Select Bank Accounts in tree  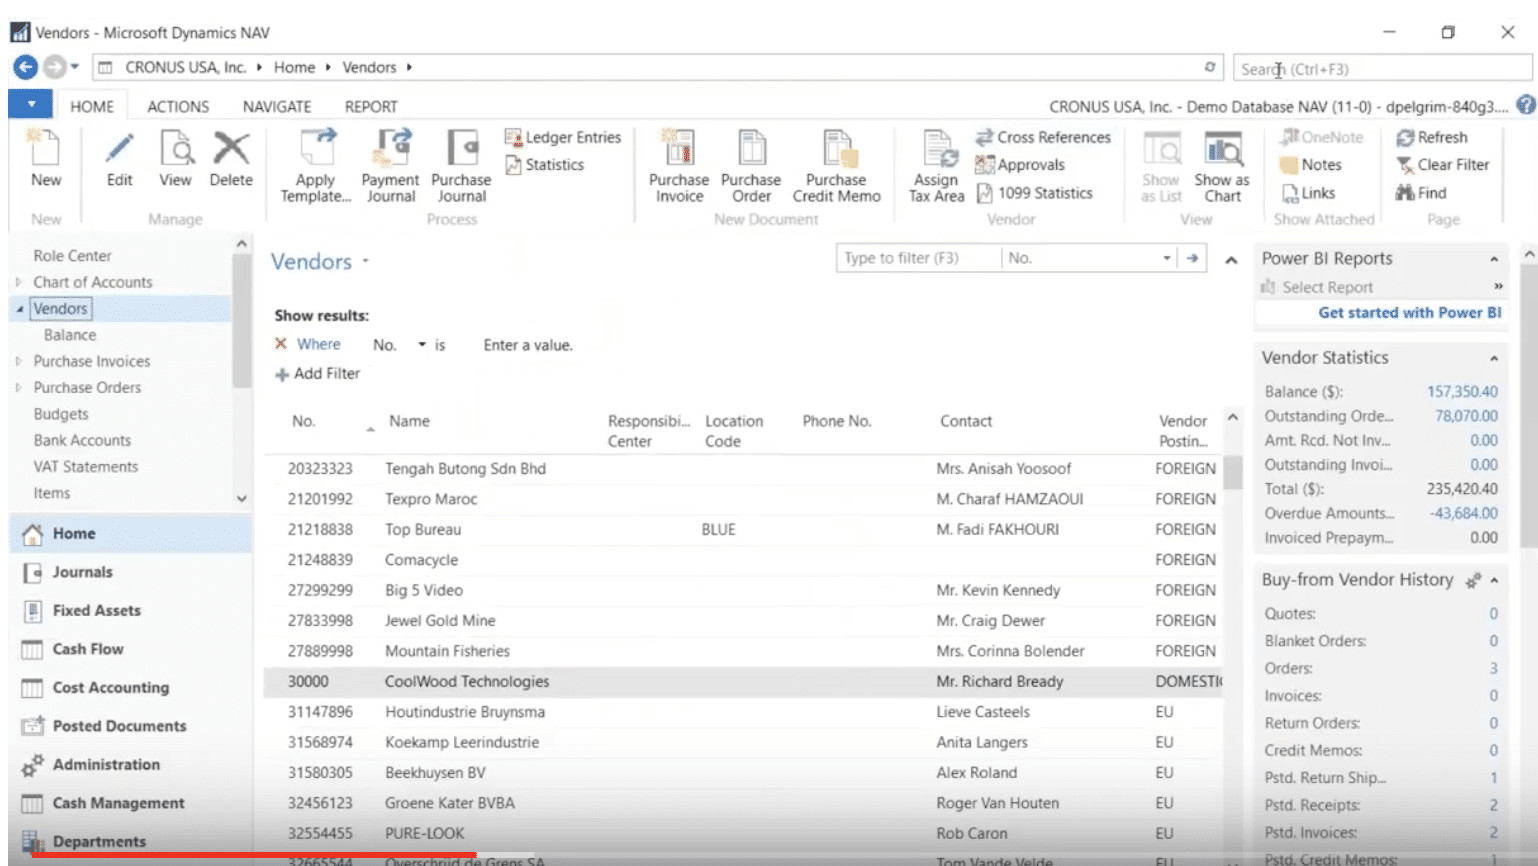click(82, 440)
